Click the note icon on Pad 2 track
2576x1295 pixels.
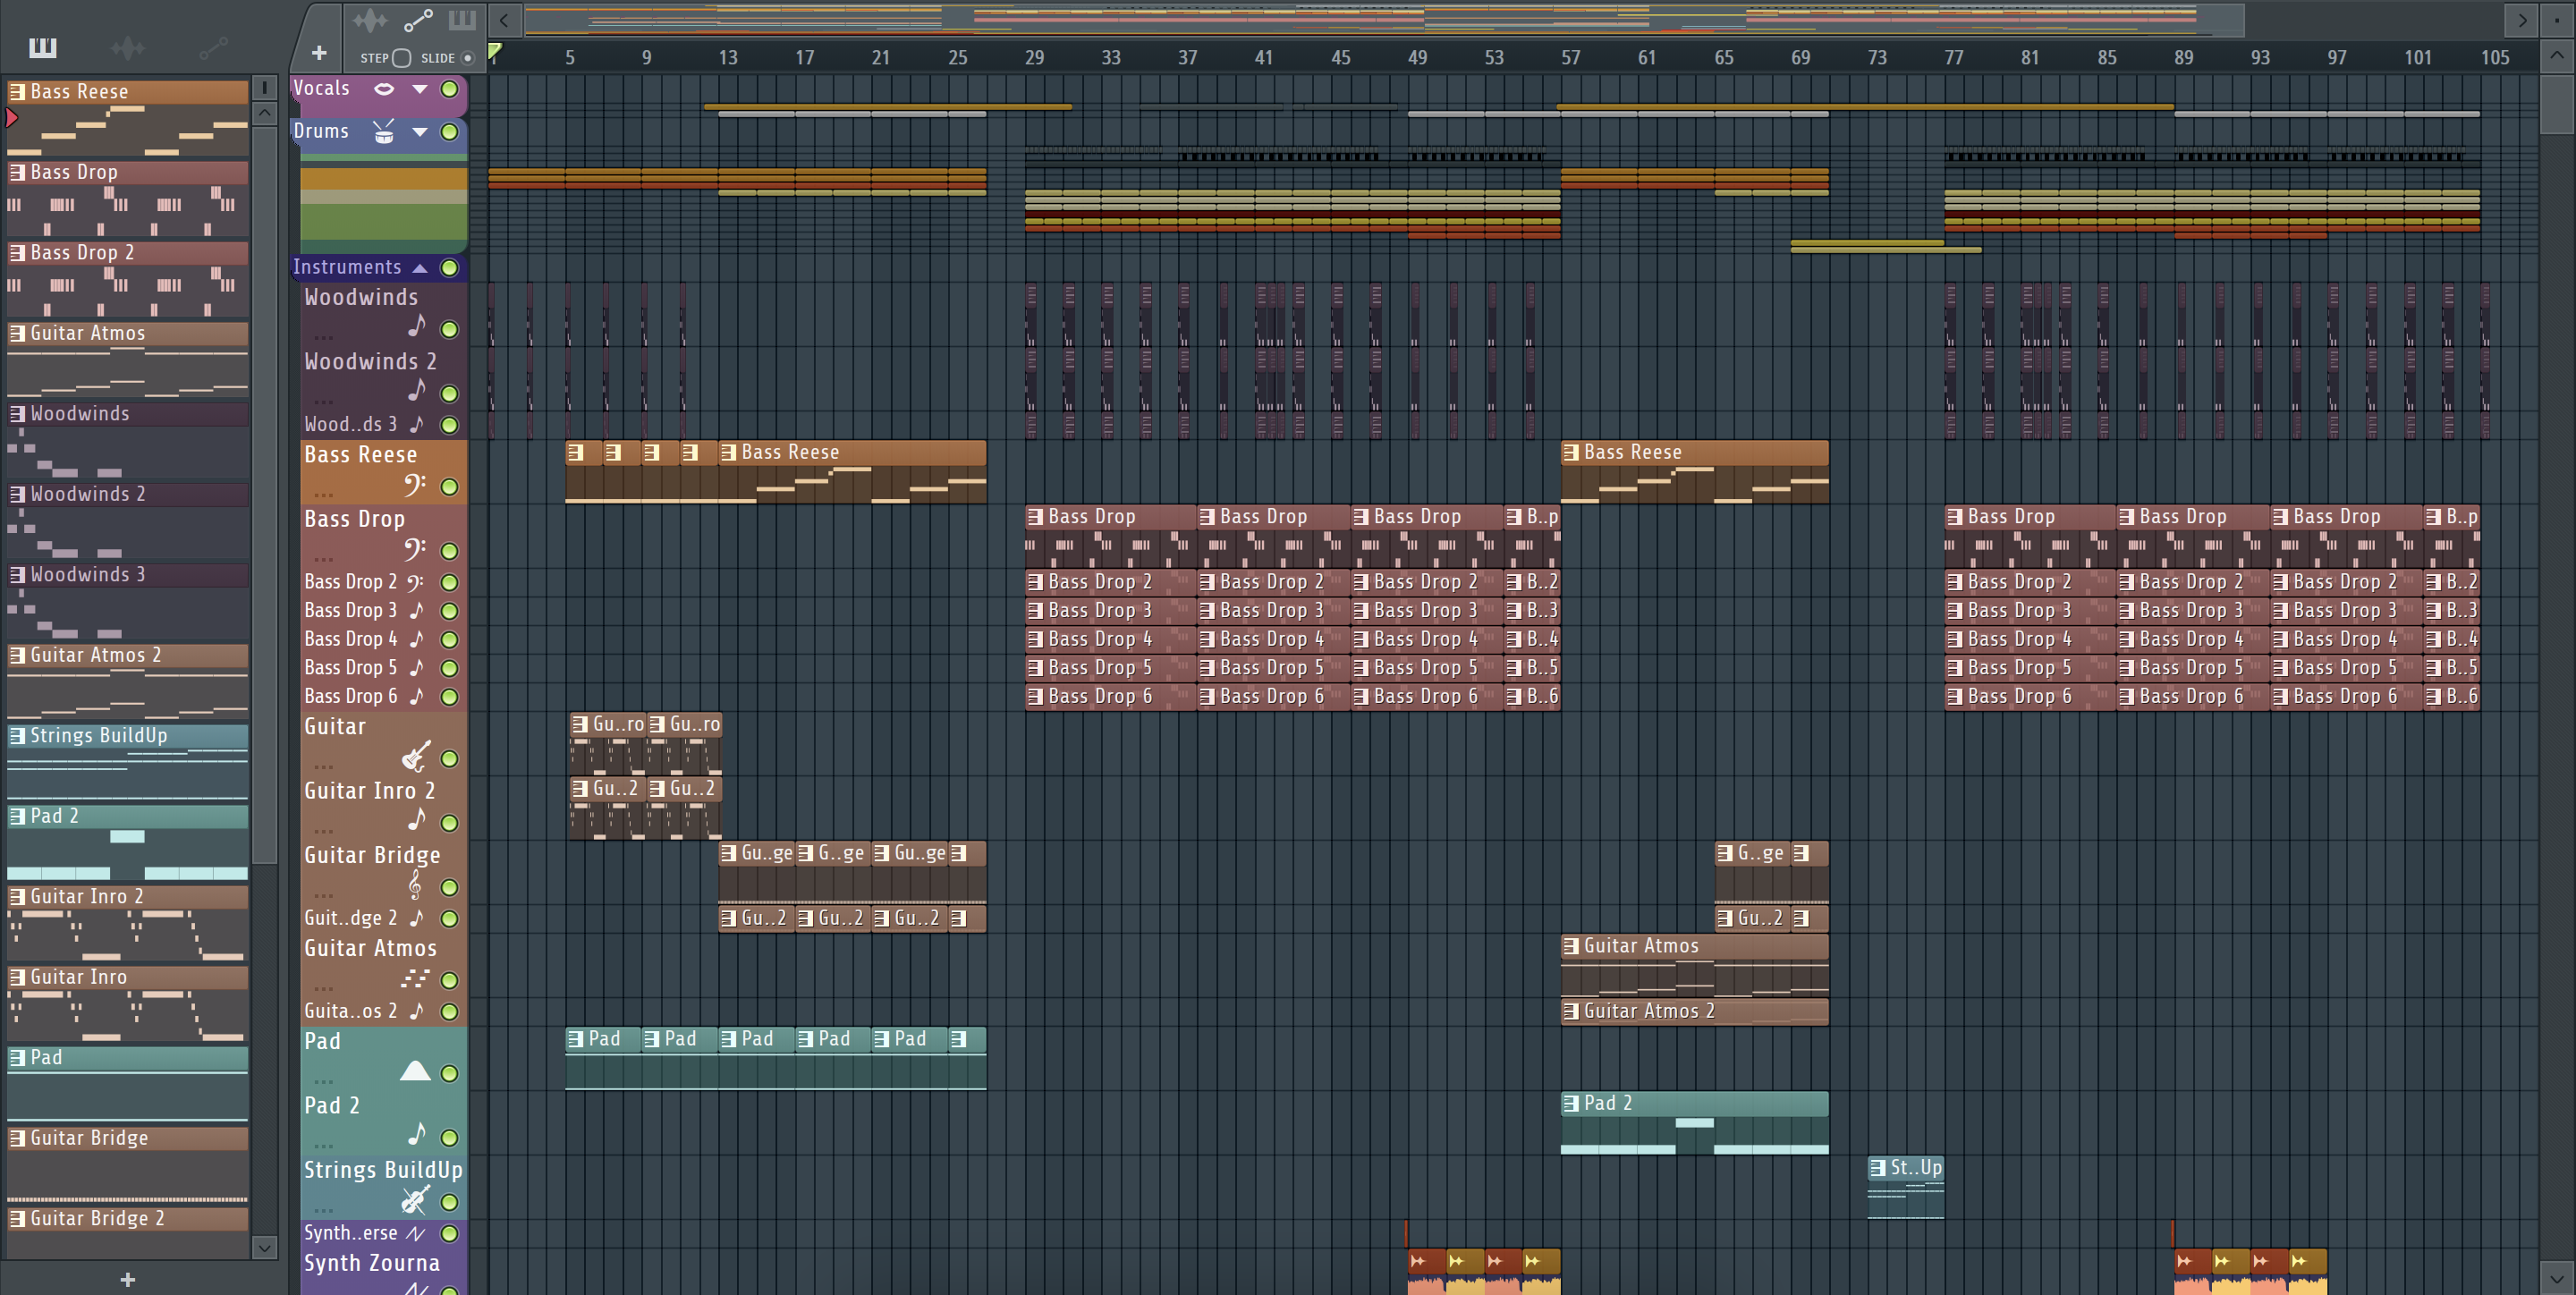click(417, 1134)
